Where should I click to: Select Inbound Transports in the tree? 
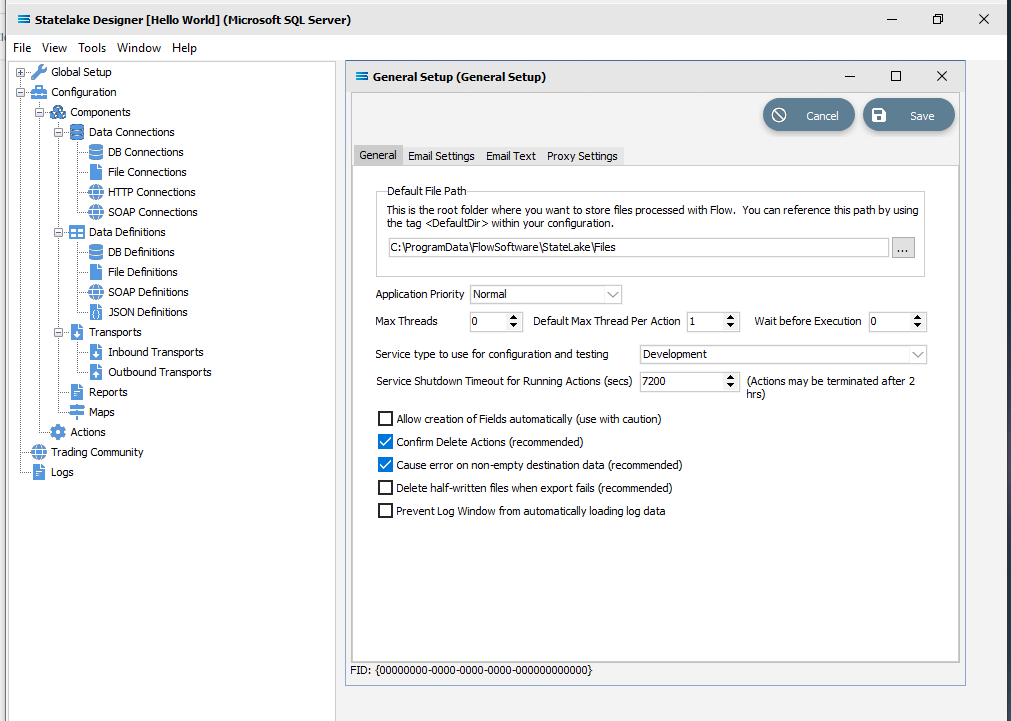coord(155,352)
